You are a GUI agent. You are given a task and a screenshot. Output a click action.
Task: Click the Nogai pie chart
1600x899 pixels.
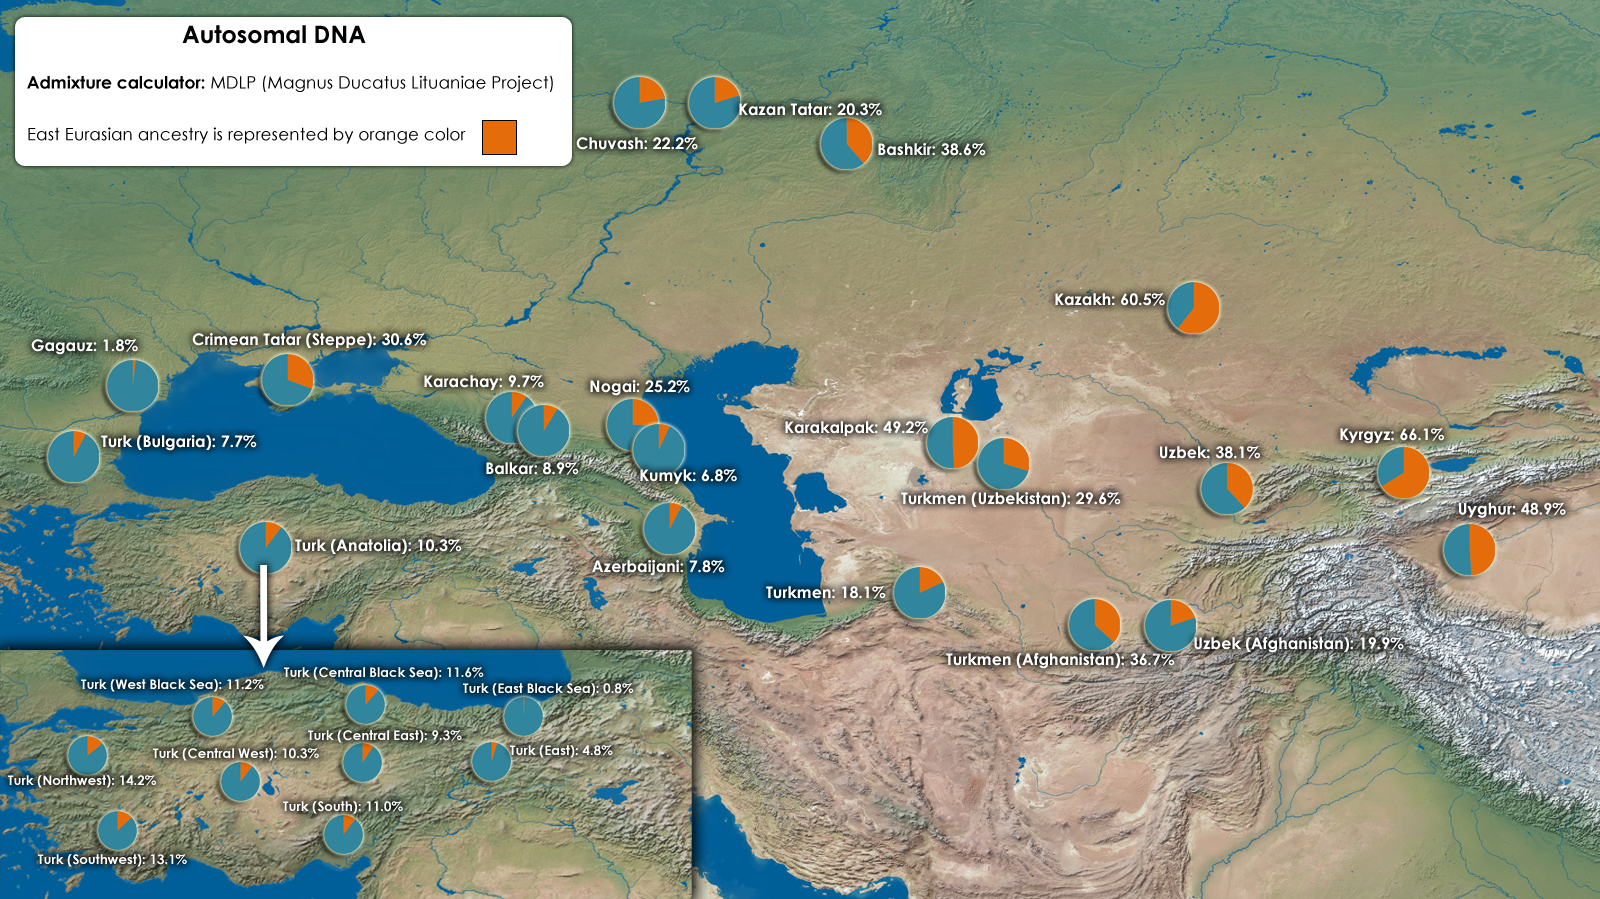click(x=630, y=423)
